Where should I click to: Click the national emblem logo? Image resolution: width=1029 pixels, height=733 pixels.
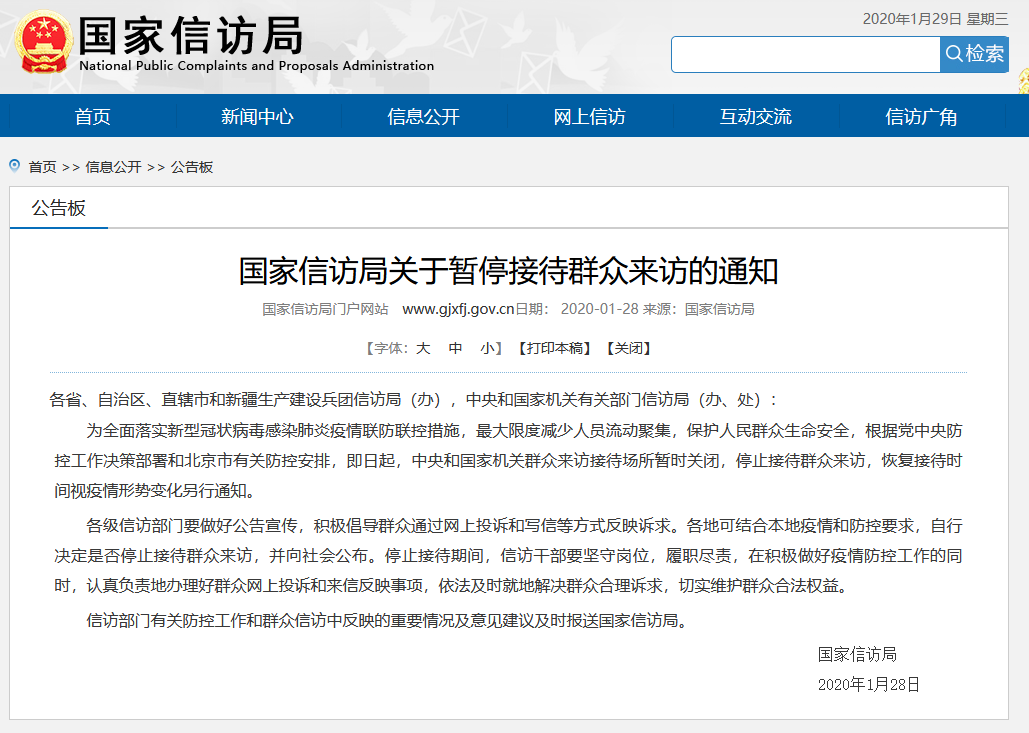[43, 41]
